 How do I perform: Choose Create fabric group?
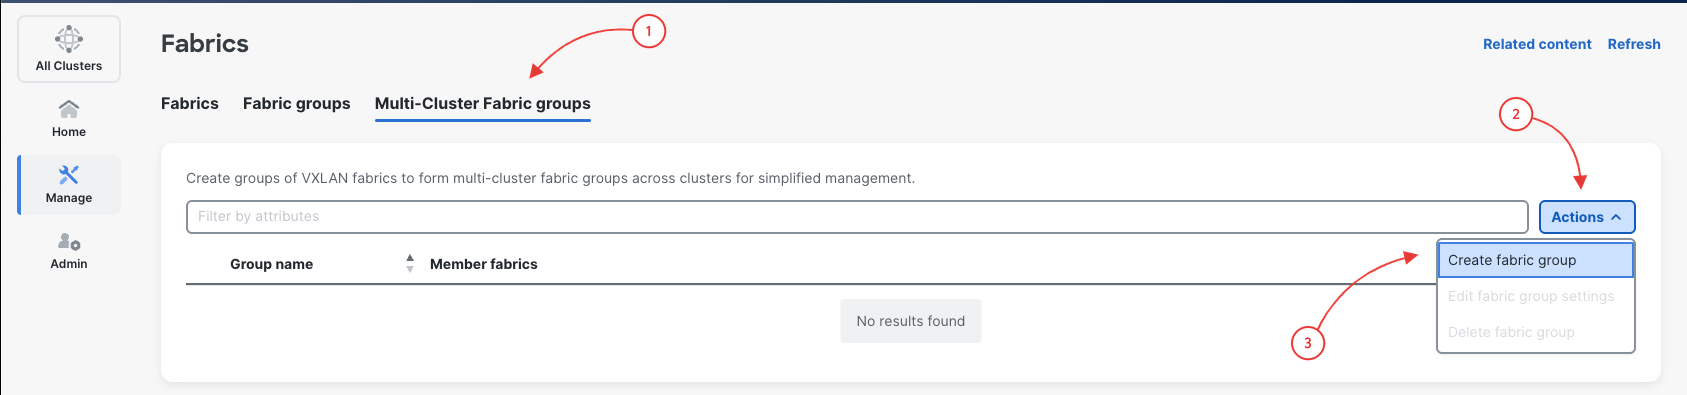(x=1536, y=260)
